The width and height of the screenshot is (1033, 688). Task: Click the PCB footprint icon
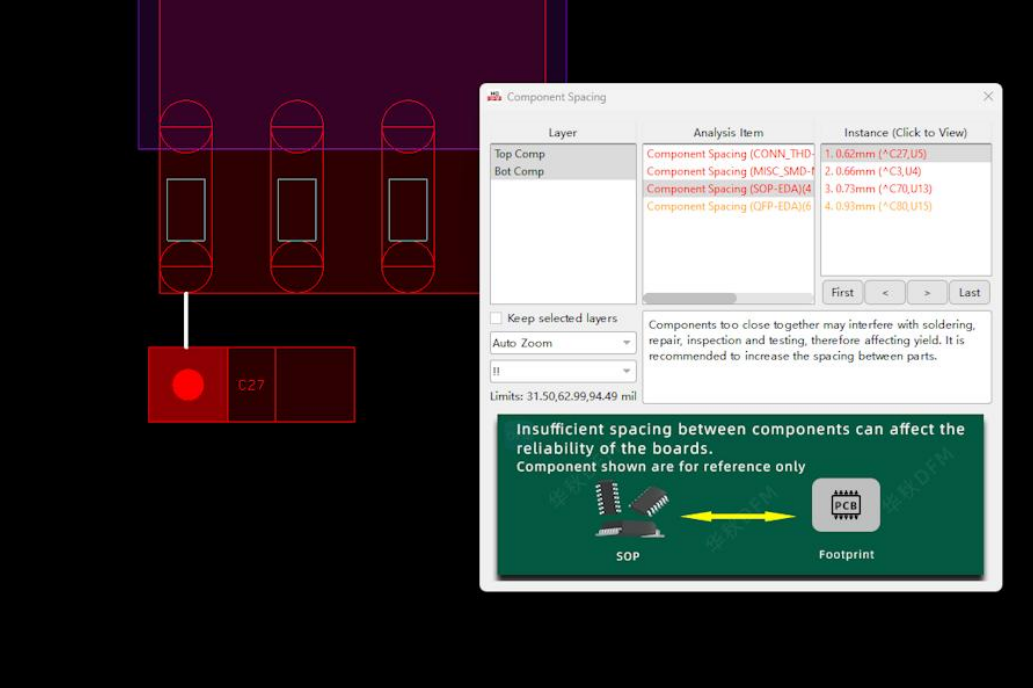(x=846, y=505)
